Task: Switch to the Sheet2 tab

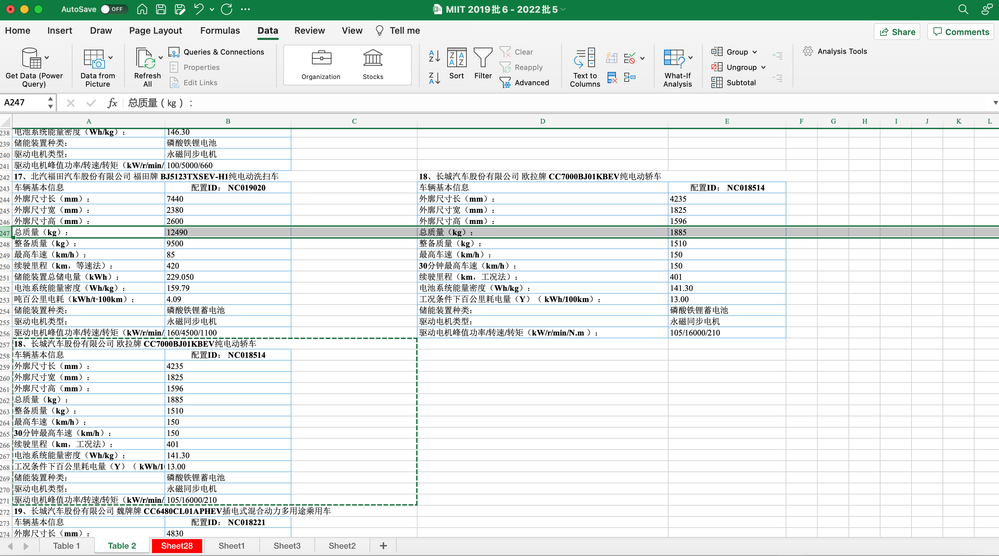Action: (x=342, y=546)
